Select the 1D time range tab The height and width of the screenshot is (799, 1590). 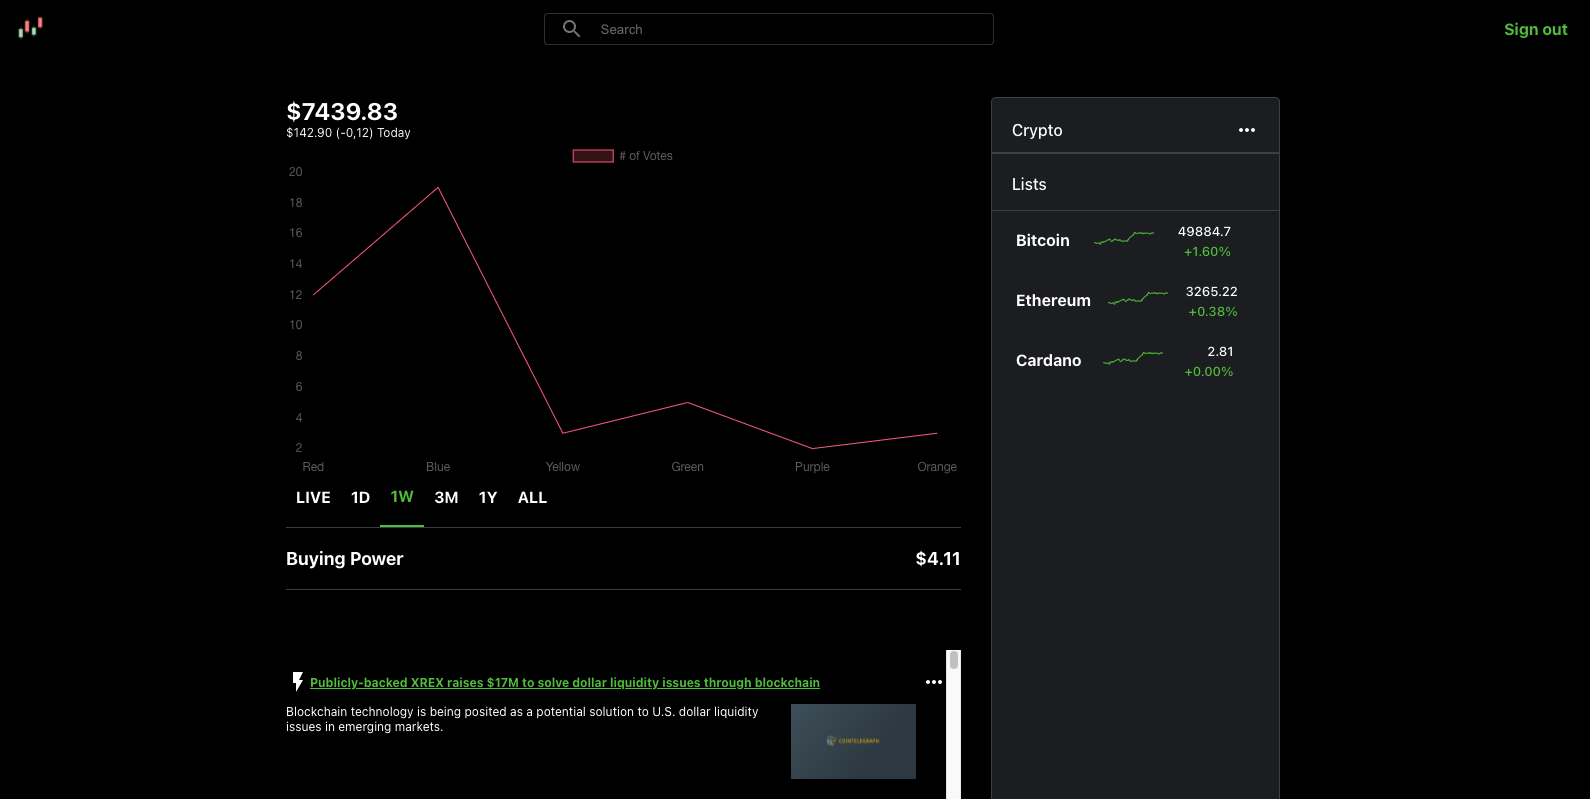[x=361, y=498]
